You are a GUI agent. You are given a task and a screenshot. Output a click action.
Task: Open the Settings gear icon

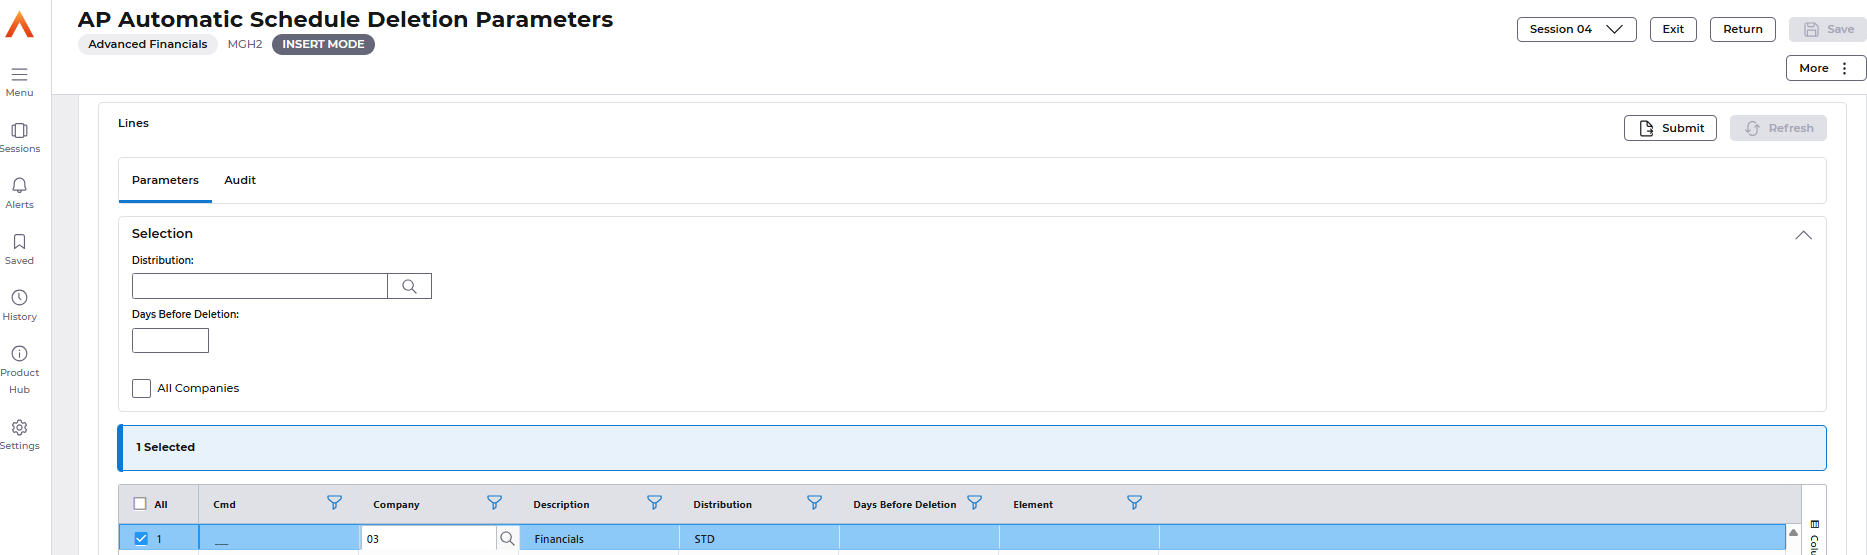pos(19,428)
